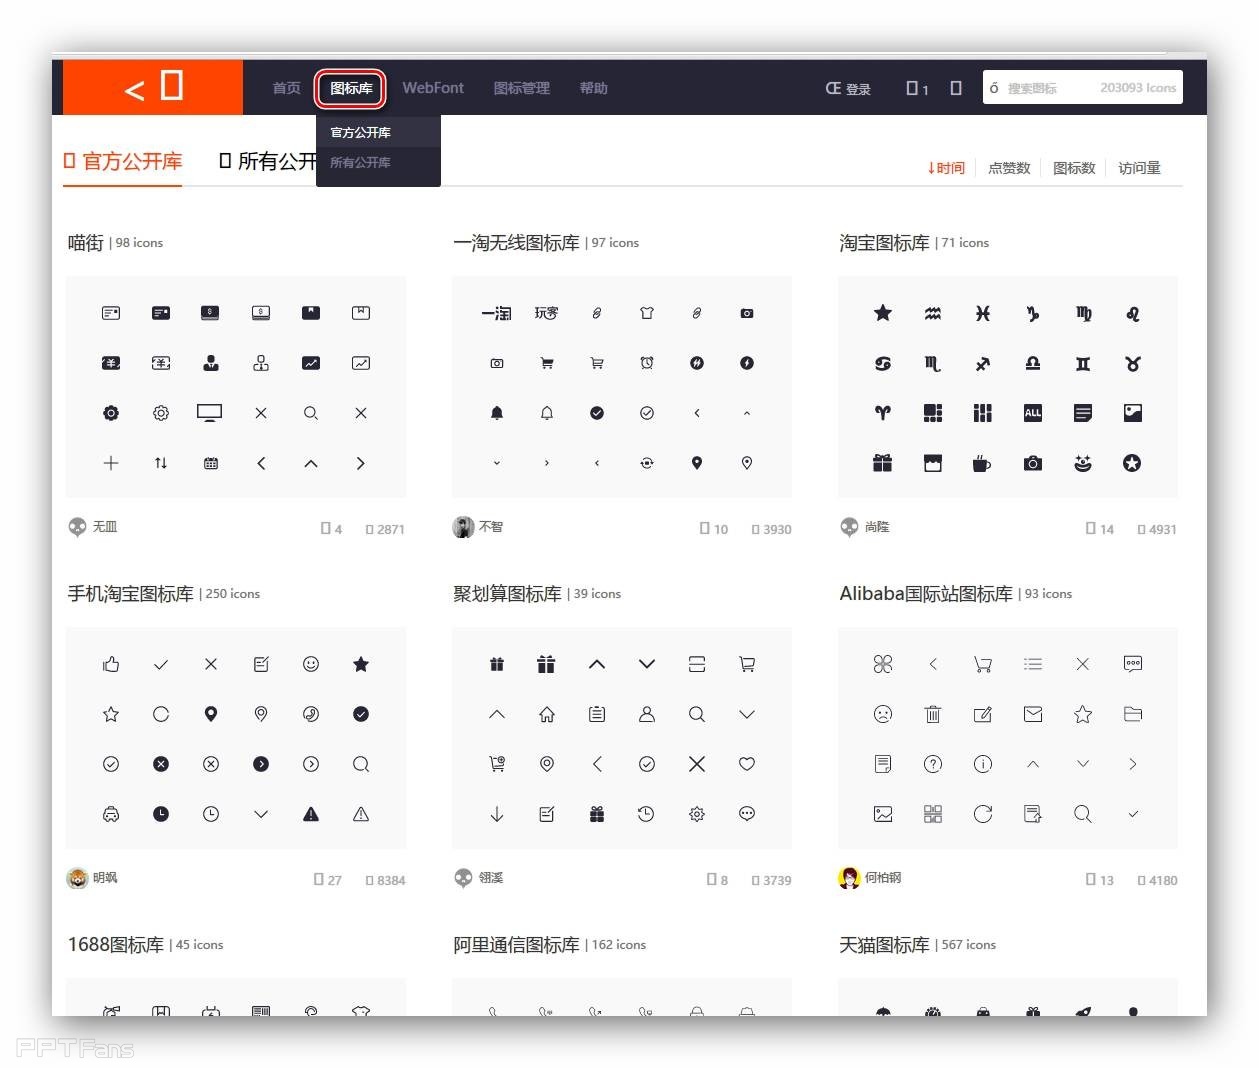This screenshot has width=1259, height=1068.
Task: Go to 图标管理 in the top navigation
Action: pos(521,88)
